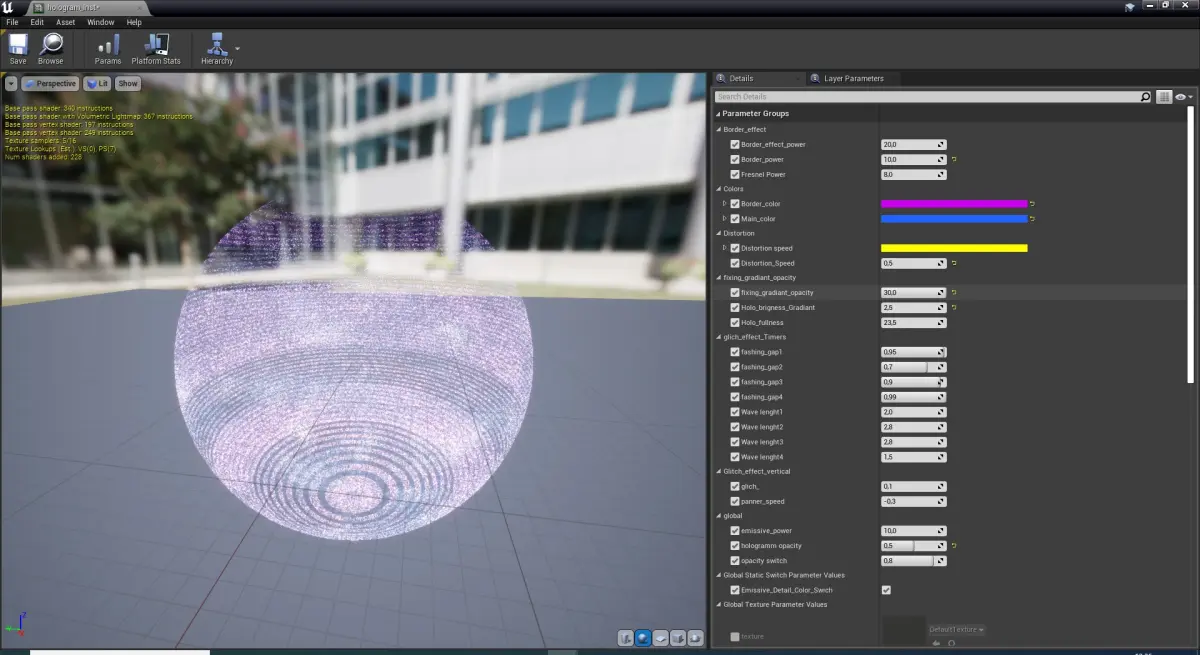Open the viewport options dropdown arrow
The width and height of the screenshot is (1200, 655).
11,84
